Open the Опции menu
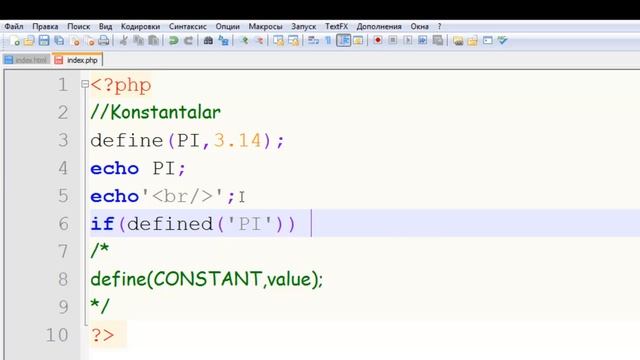The height and width of the screenshot is (360, 640). (227, 27)
